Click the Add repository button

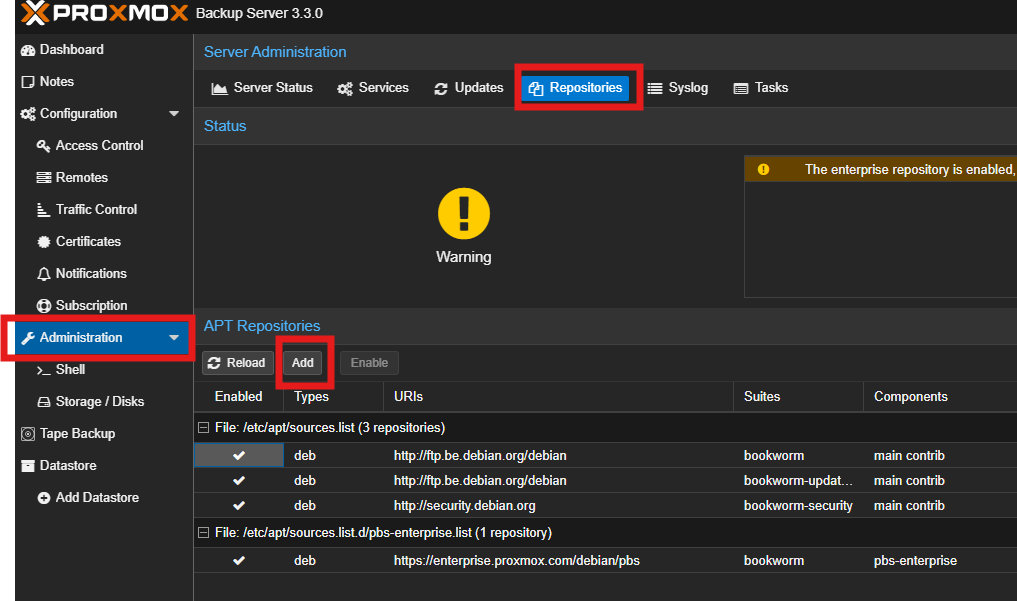[x=302, y=362]
